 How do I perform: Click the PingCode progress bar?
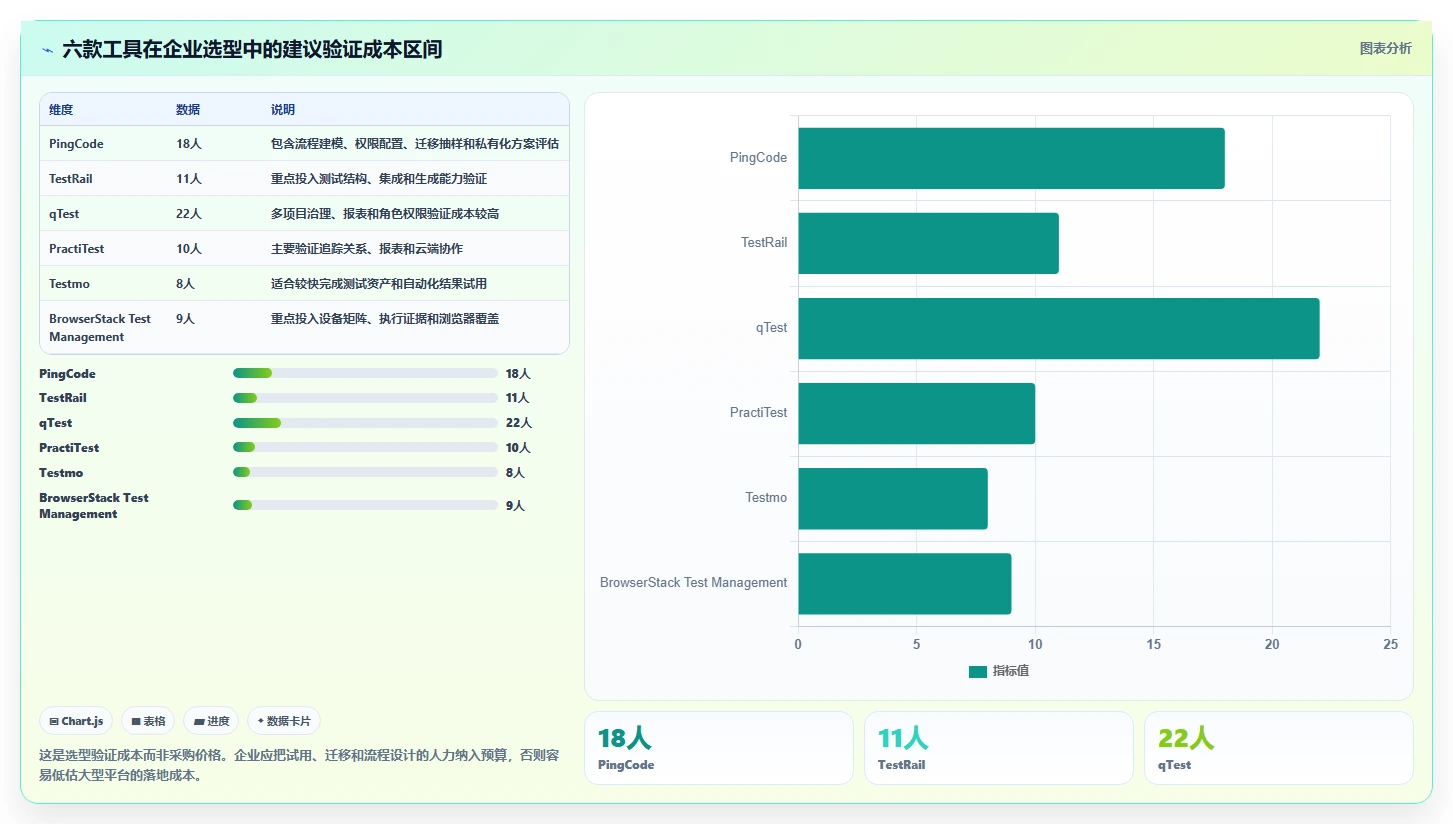tap(365, 373)
